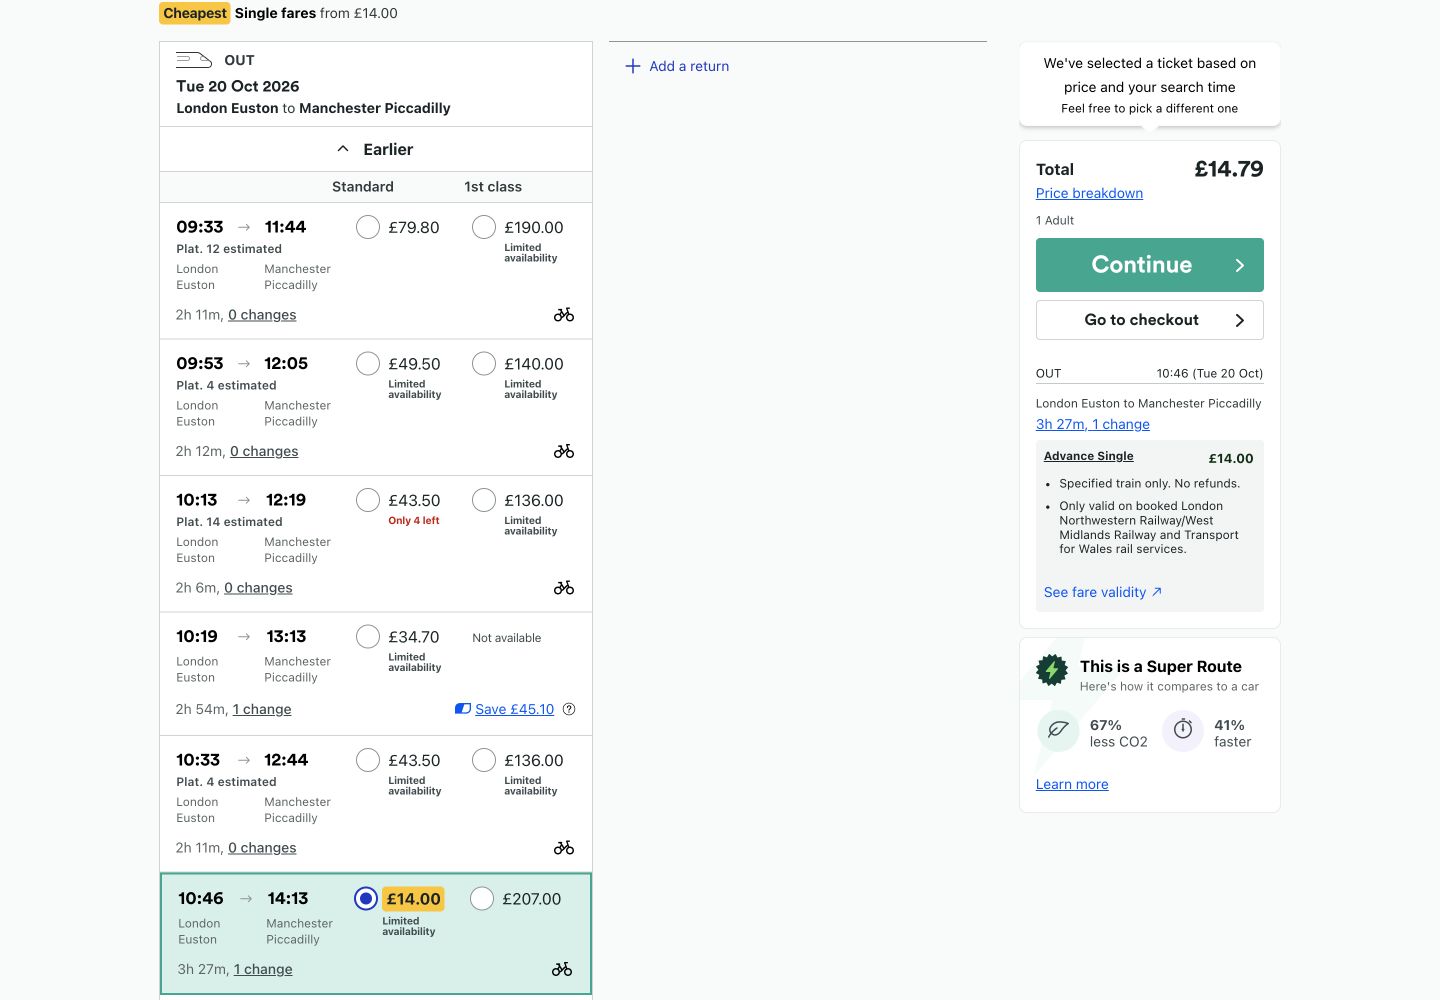Open the 1 change details for 10:46 train
Image resolution: width=1440 pixels, height=1000 pixels.
click(263, 969)
